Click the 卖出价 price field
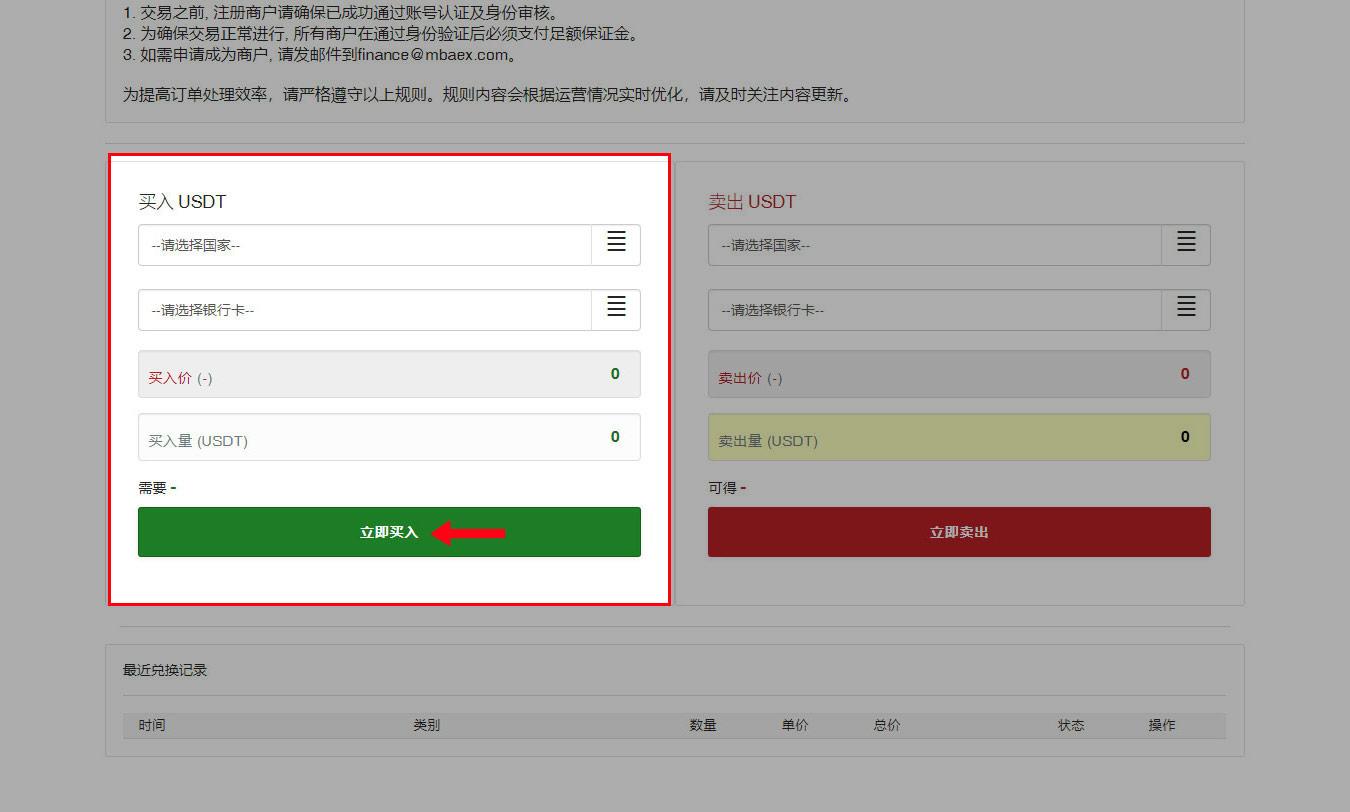This screenshot has height=812, width=1350. click(959, 374)
